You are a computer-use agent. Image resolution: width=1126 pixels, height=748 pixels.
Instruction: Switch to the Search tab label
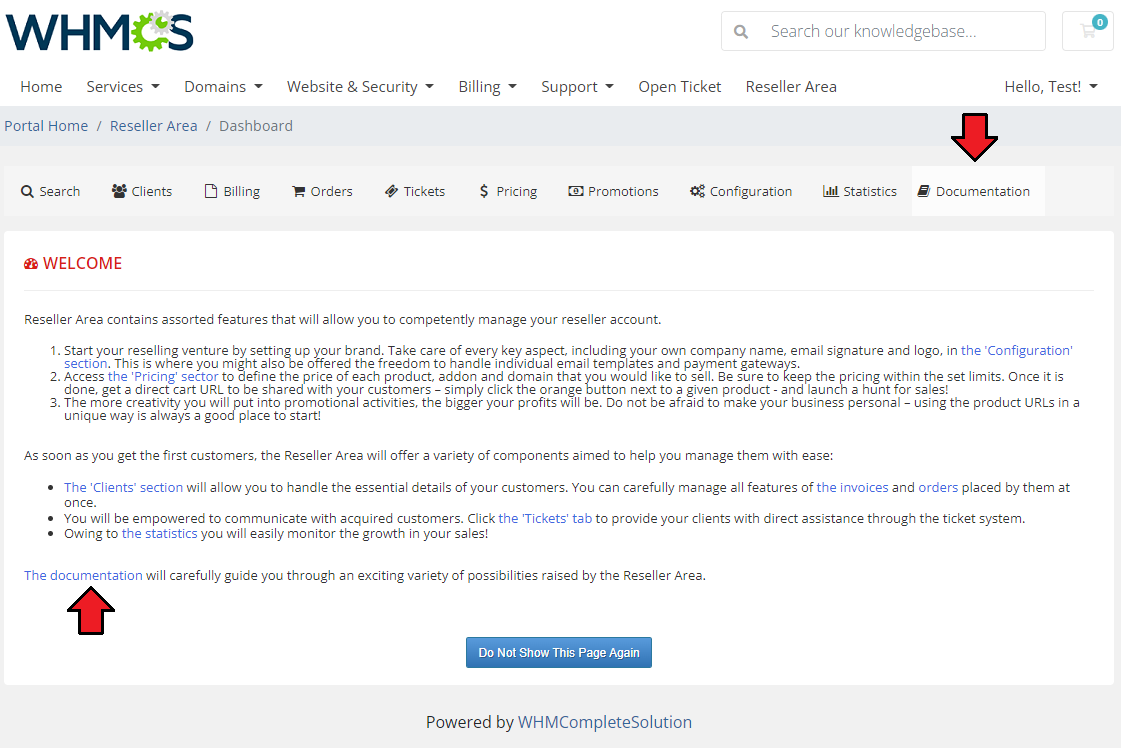60,192
